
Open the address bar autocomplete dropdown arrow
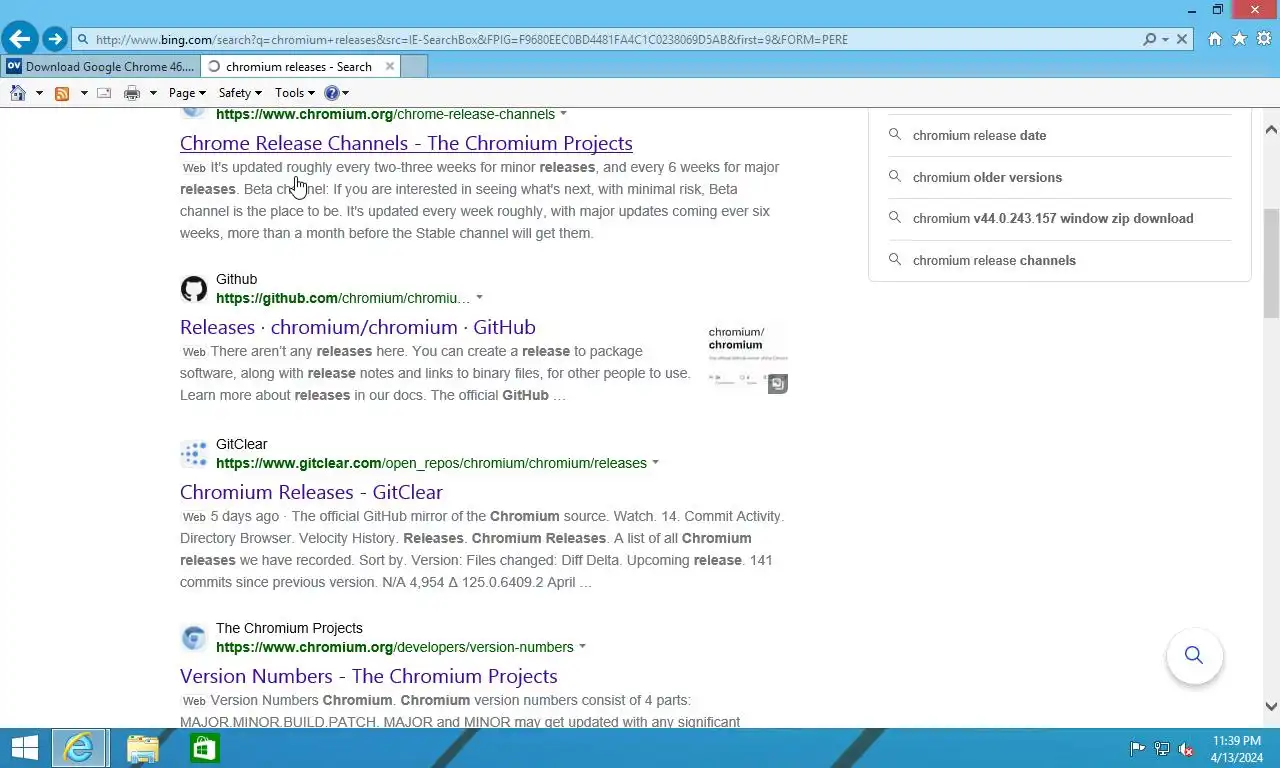[1165, 39]
